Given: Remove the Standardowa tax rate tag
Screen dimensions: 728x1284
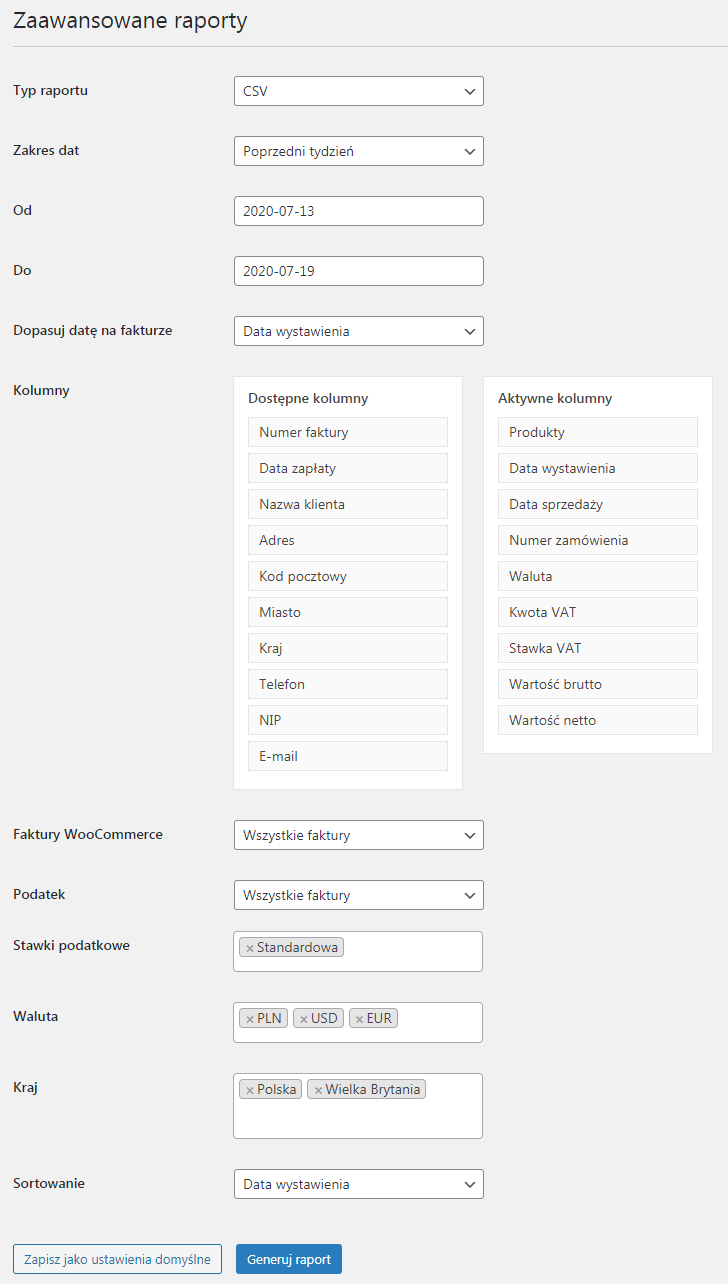Looking at the screenshot, I should (x=250, y=948).
